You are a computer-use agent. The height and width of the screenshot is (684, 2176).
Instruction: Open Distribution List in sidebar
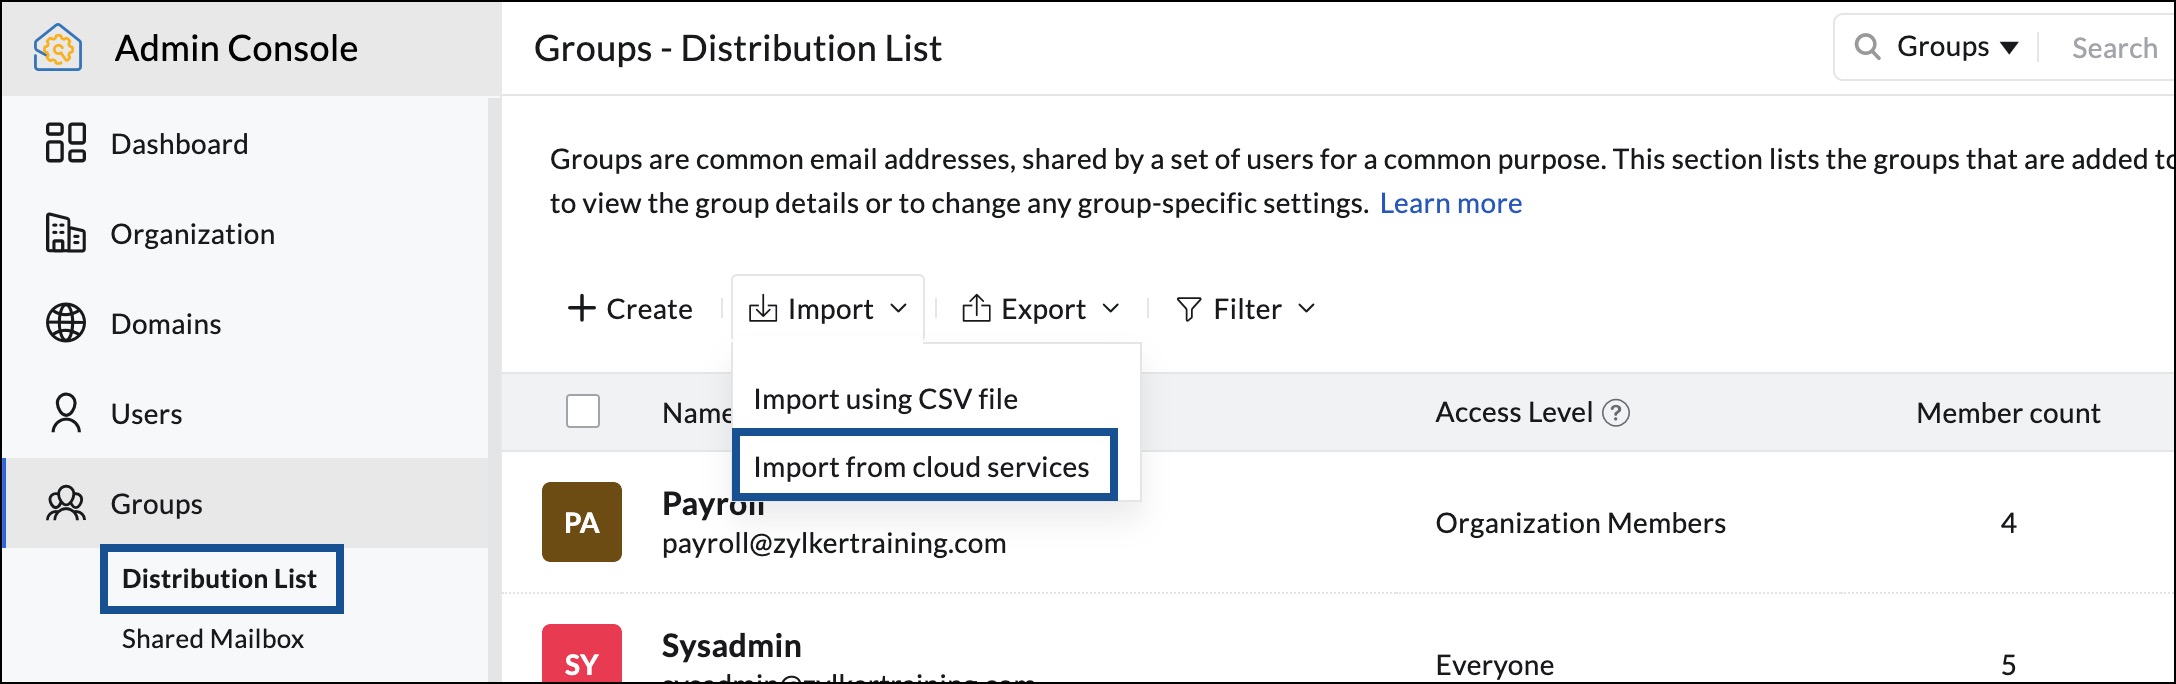(221, 578)
